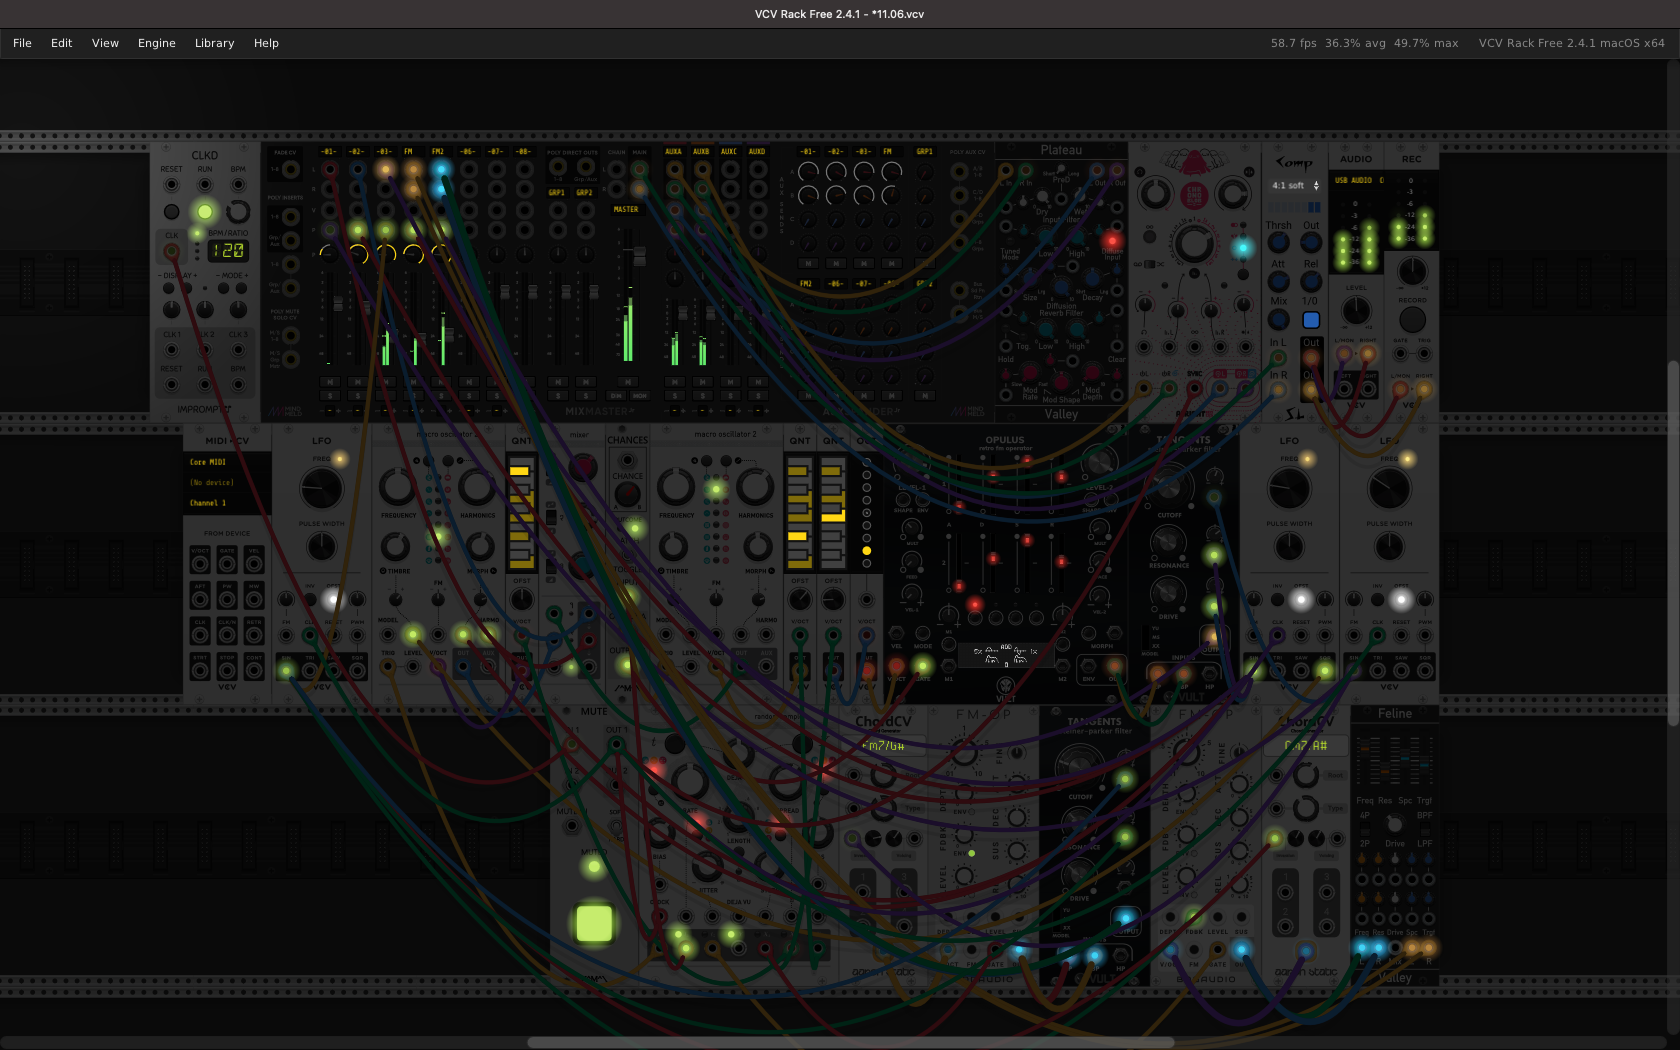The image size is (1680, 1050).
Task: Click the BPM knob on CLKD module
Action: tap(238, 211)
